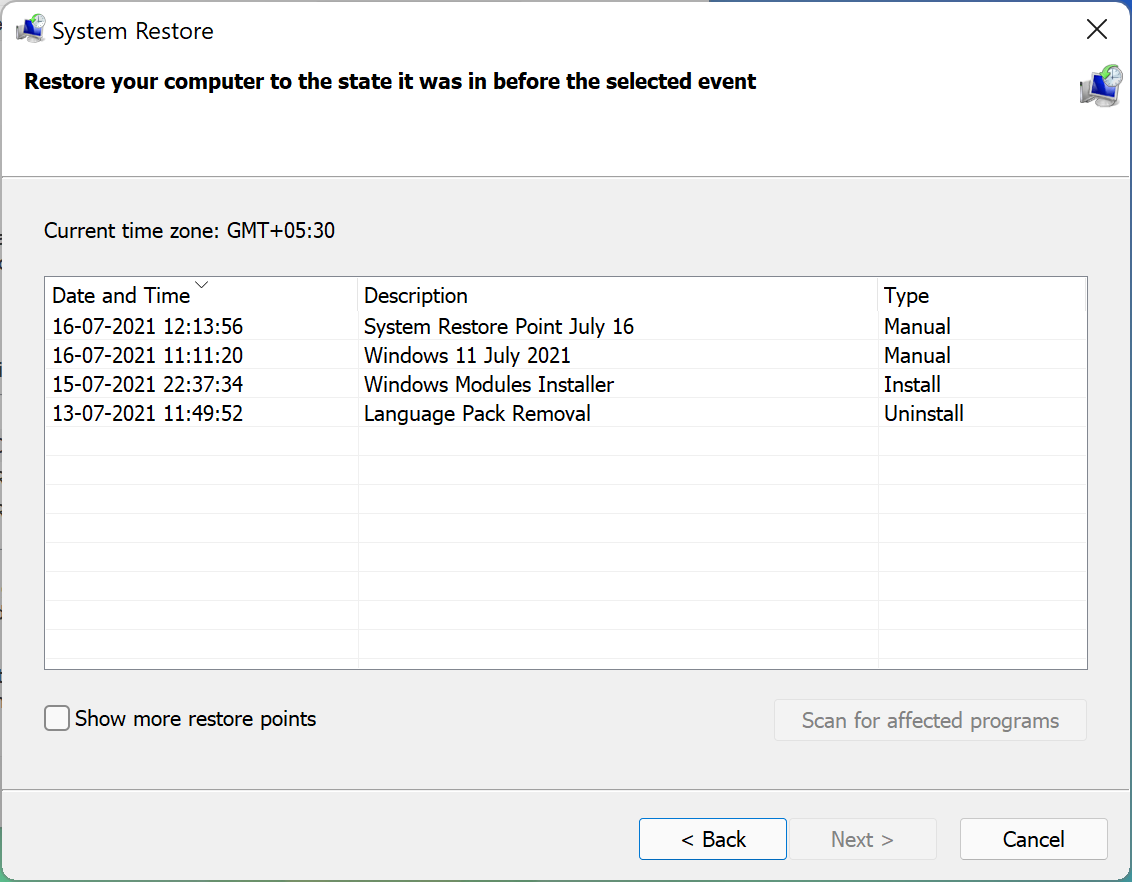Viewport: 1132px width, 882px height.
Task: Click Windows Modules Installer description
Action: (x=489, y=384)
